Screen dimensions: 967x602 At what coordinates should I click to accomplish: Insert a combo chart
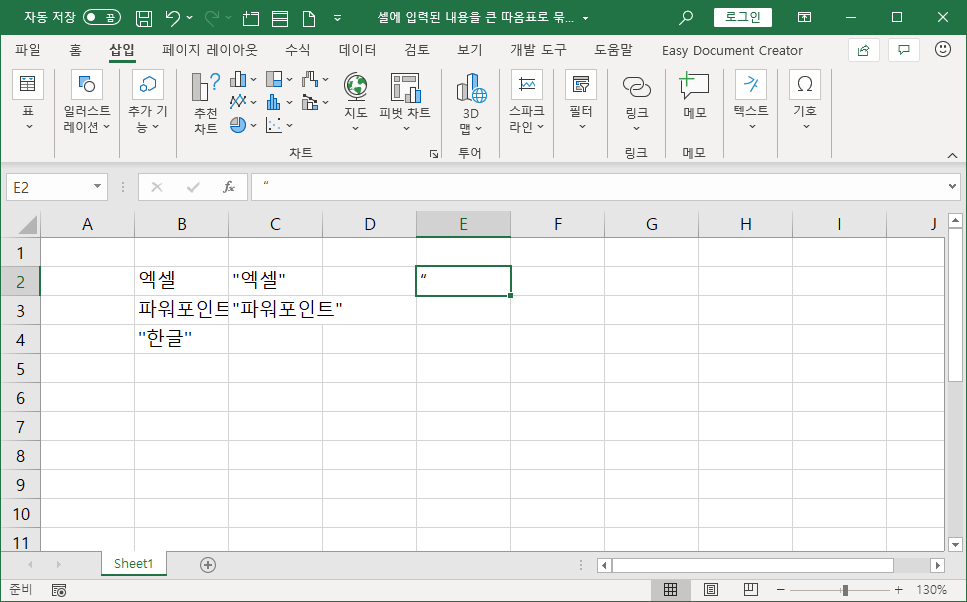[315, 102]
